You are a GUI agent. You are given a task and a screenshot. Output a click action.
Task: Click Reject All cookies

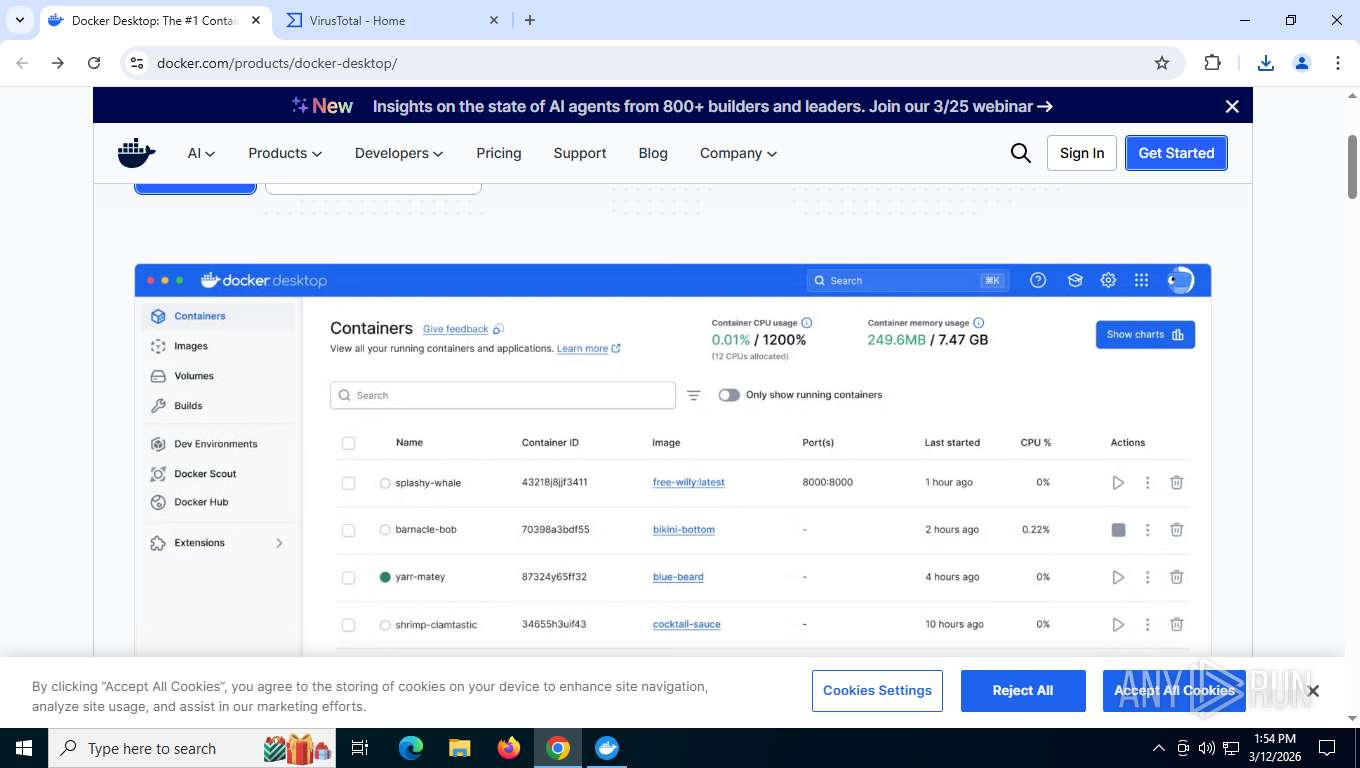coord(1023,691)
